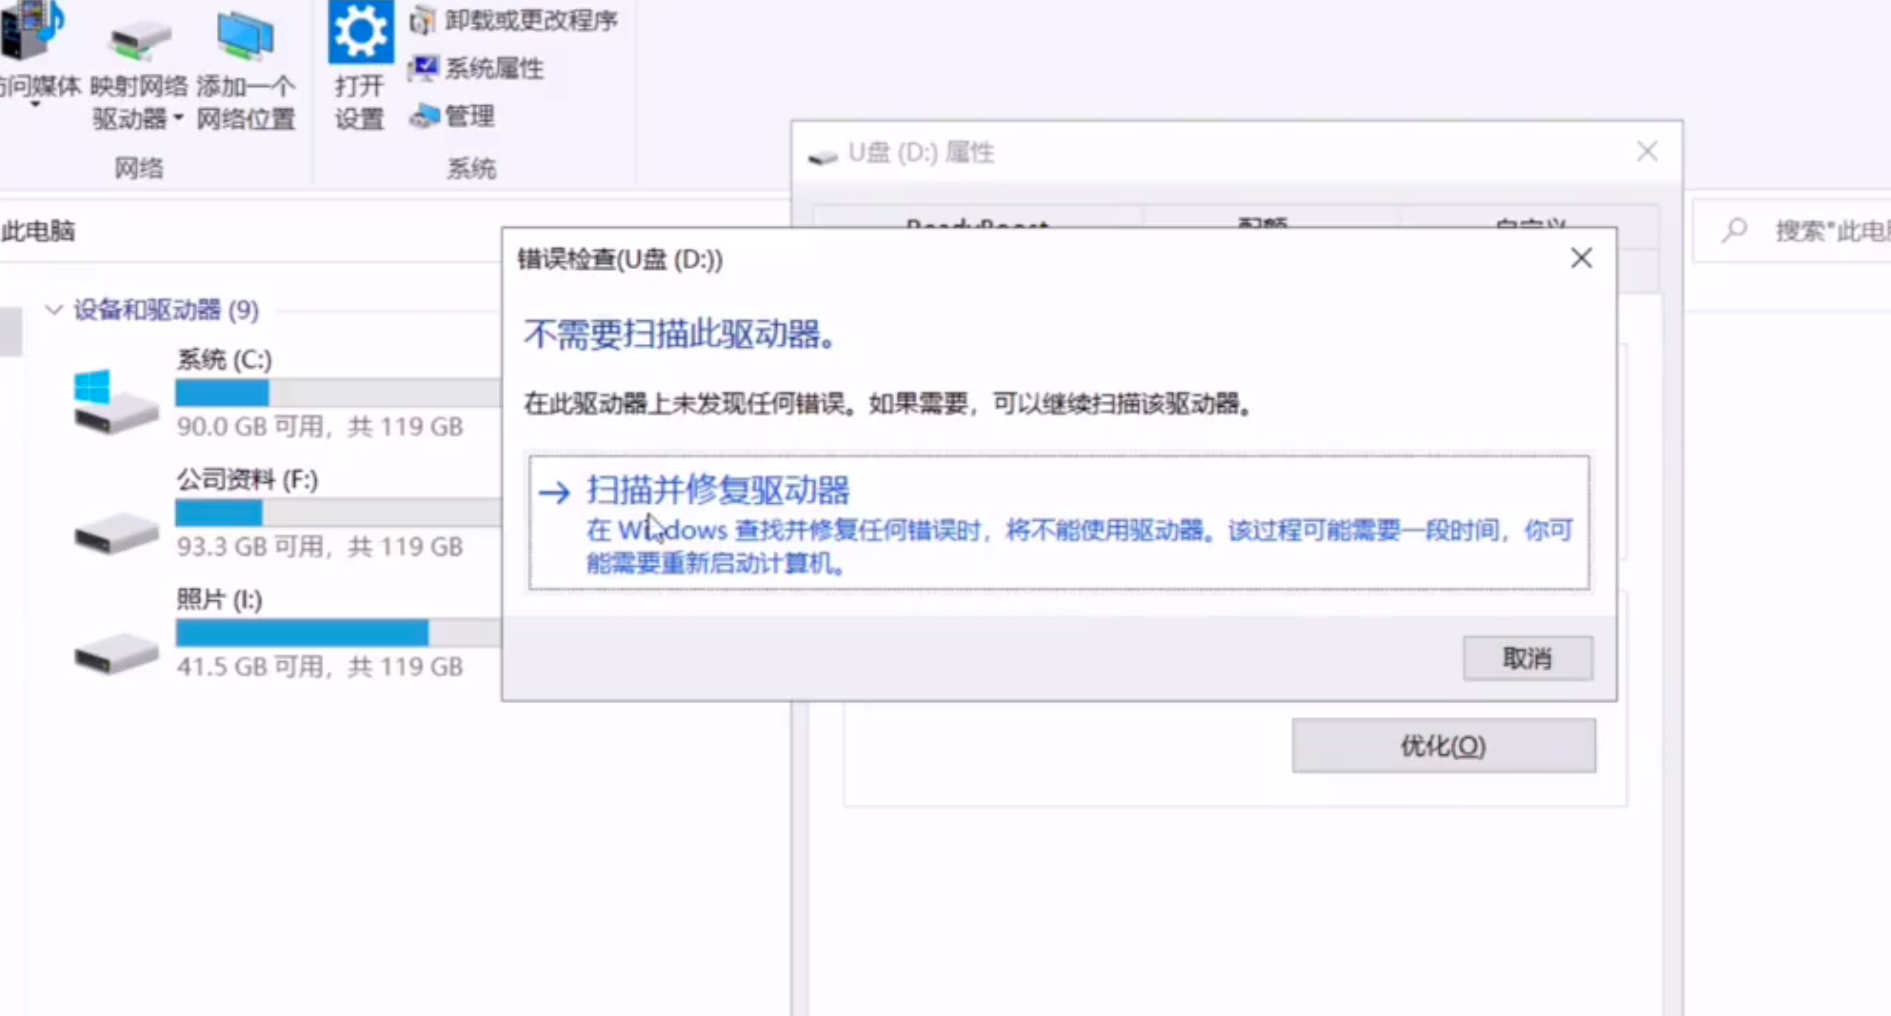Viewport: 1891px width, 1016px height.
Task: Click the I: drive usage bar
Action: pyautogui.click(x=338, y=633)
